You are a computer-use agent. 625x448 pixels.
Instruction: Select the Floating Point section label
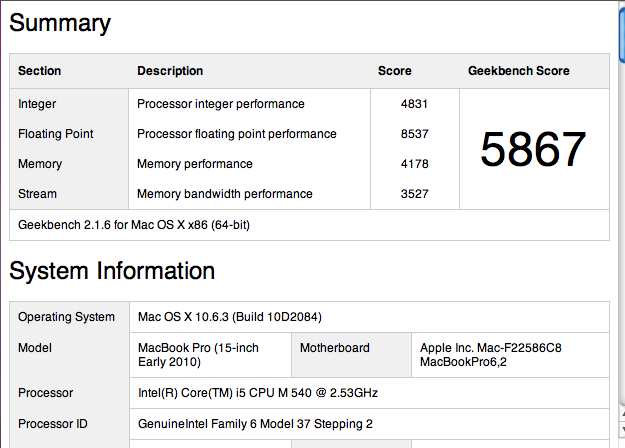click(55, 134)
